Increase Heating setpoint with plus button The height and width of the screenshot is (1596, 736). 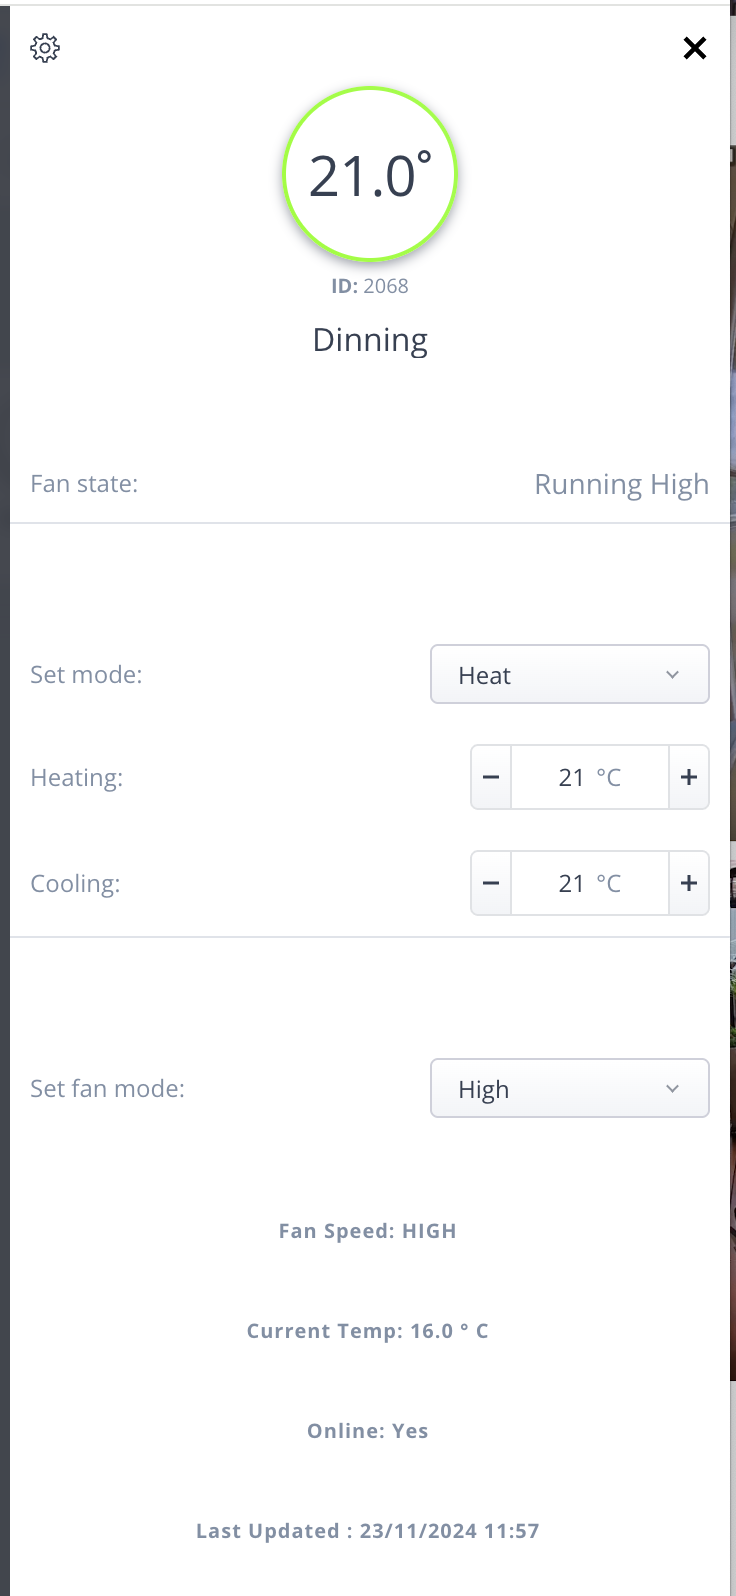coord(689,777)
